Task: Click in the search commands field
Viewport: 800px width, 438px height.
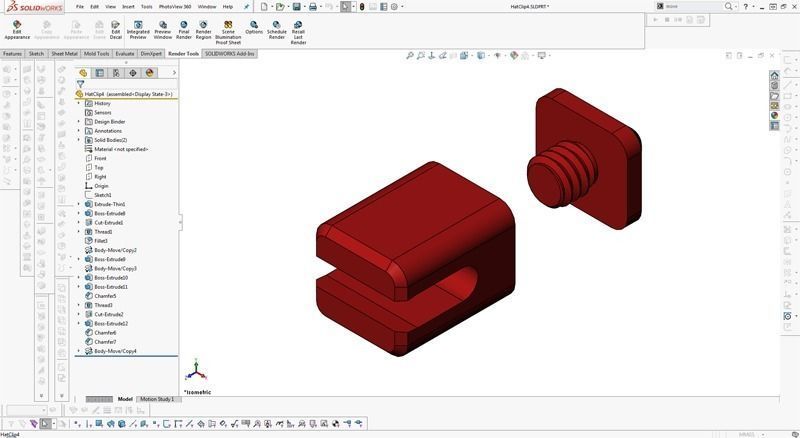Action: 692,7
